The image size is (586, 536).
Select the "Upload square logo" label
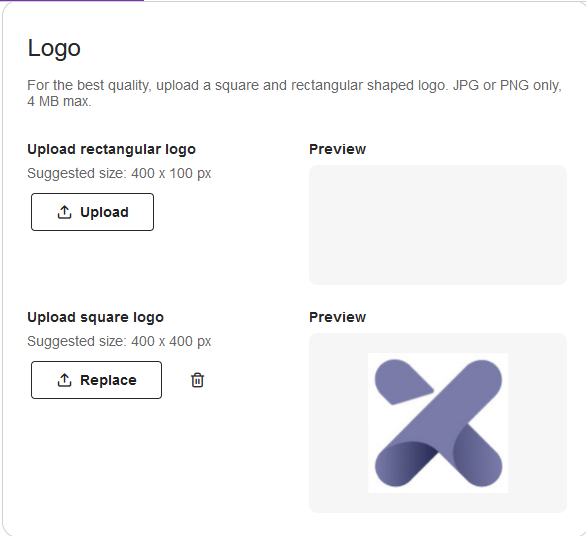[x=95, y=317]
